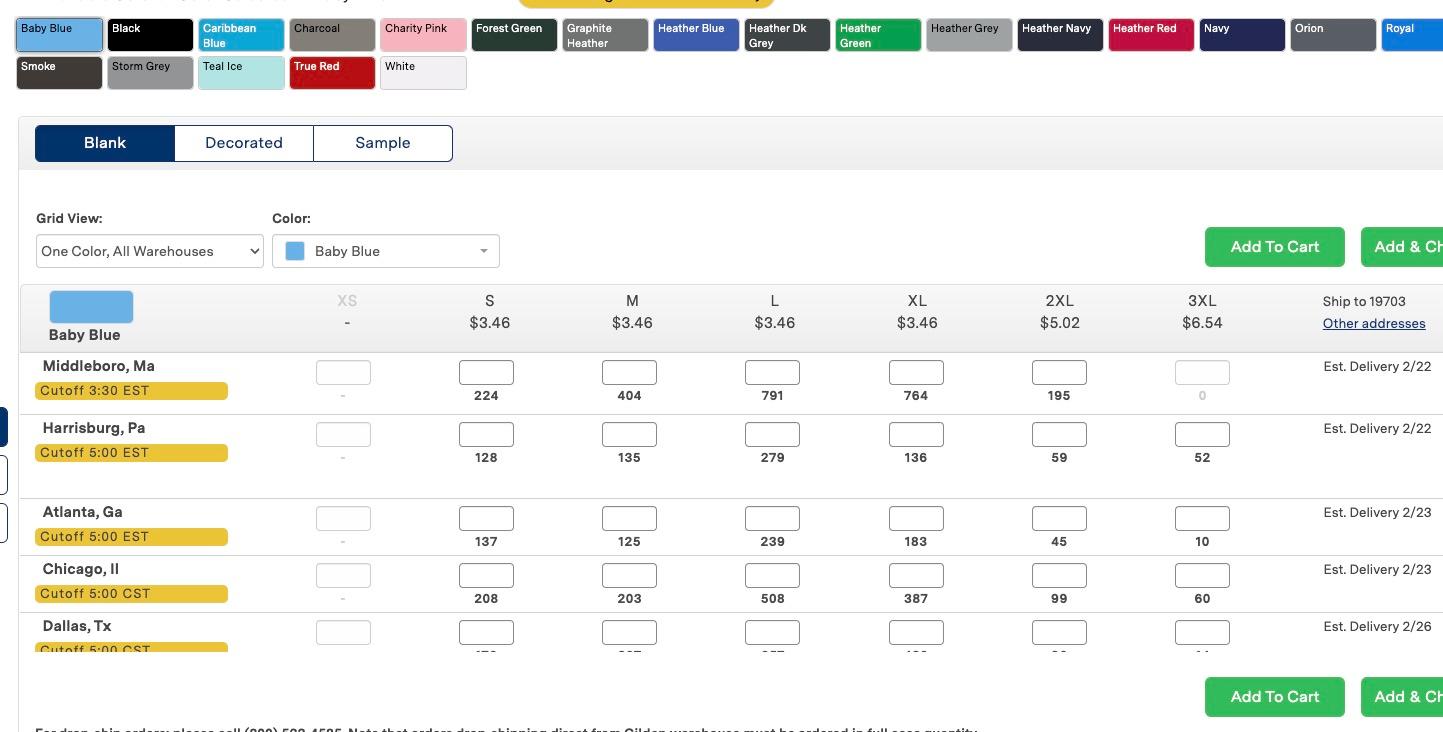This screenshot has width=1443, height=732.
Task: Pick the Heather Green color swatch
Action: (878, 35)
